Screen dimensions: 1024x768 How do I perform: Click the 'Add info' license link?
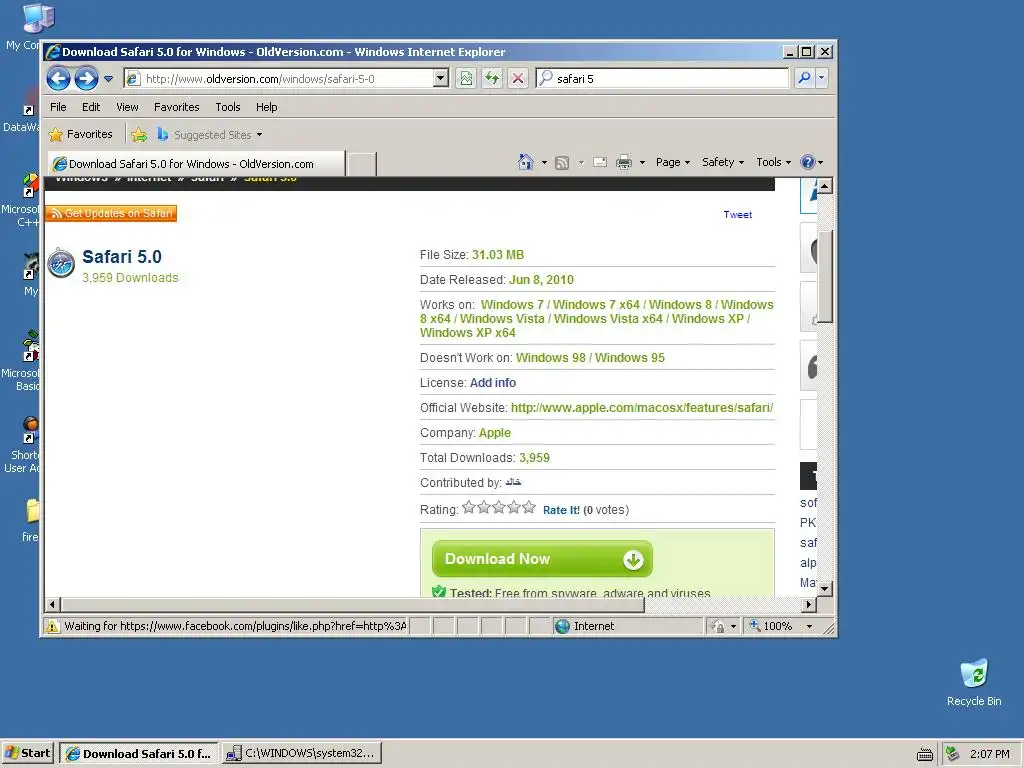492,383
